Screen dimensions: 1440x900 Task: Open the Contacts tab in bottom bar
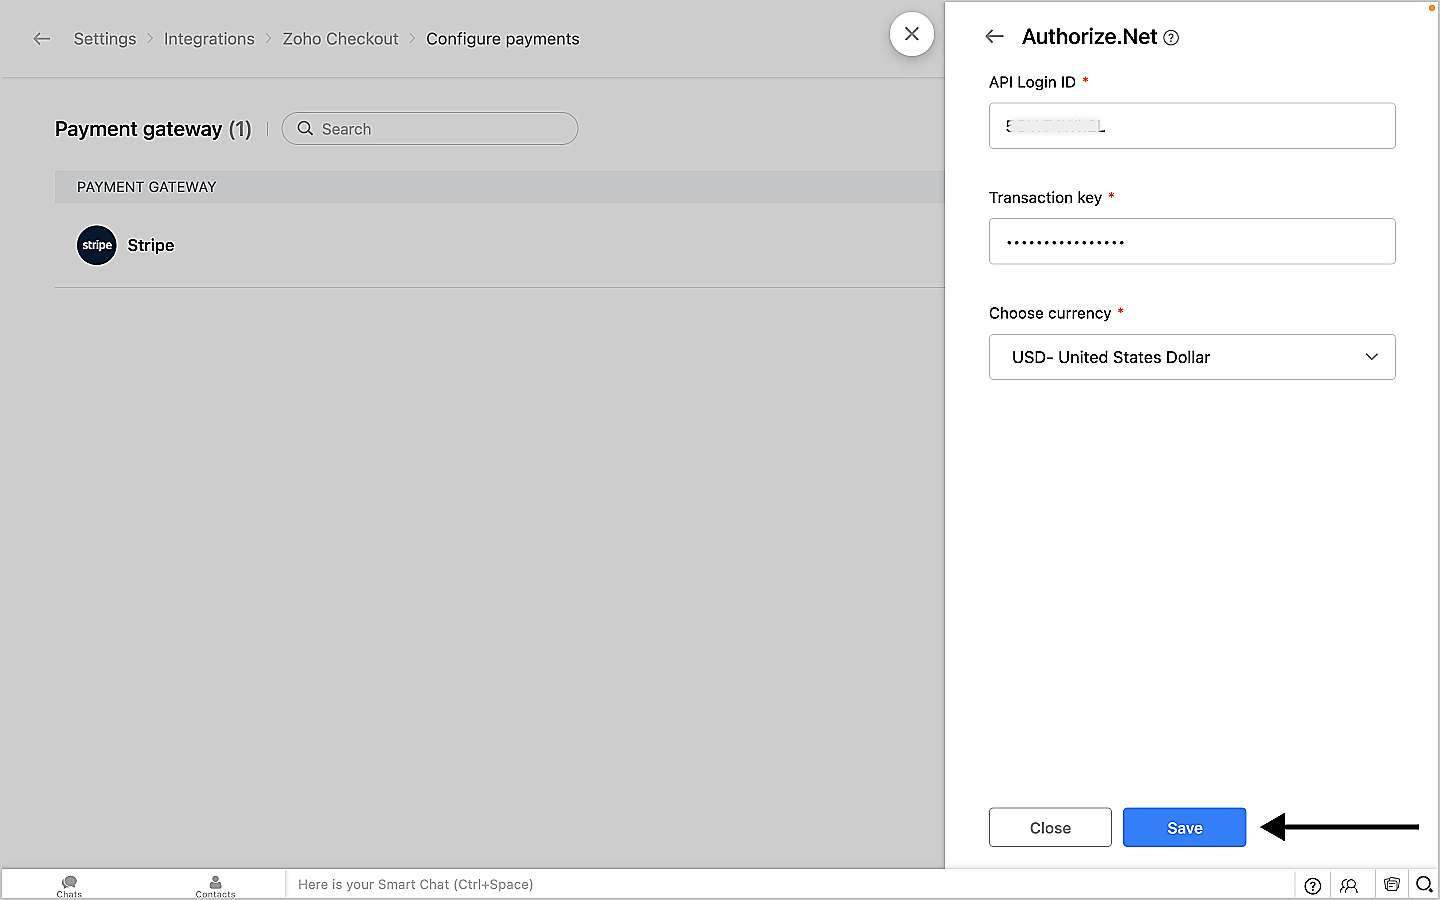tap(215, 886)
